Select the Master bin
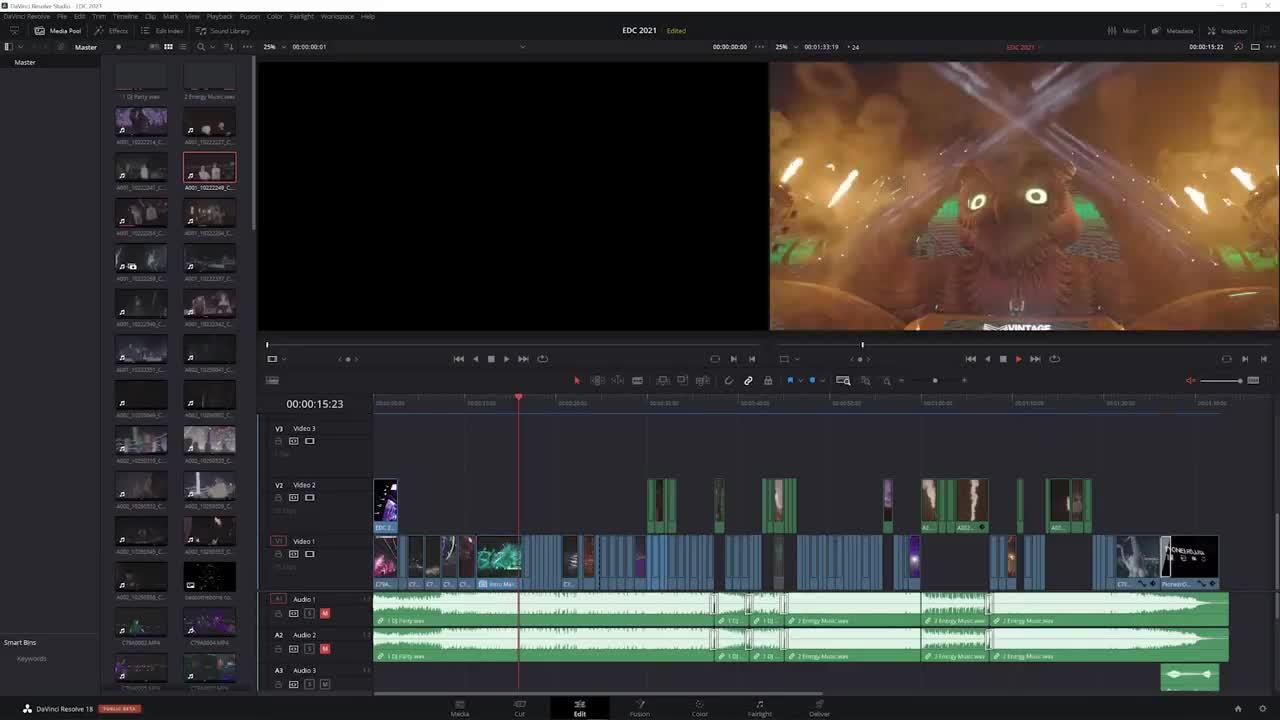 25,62
